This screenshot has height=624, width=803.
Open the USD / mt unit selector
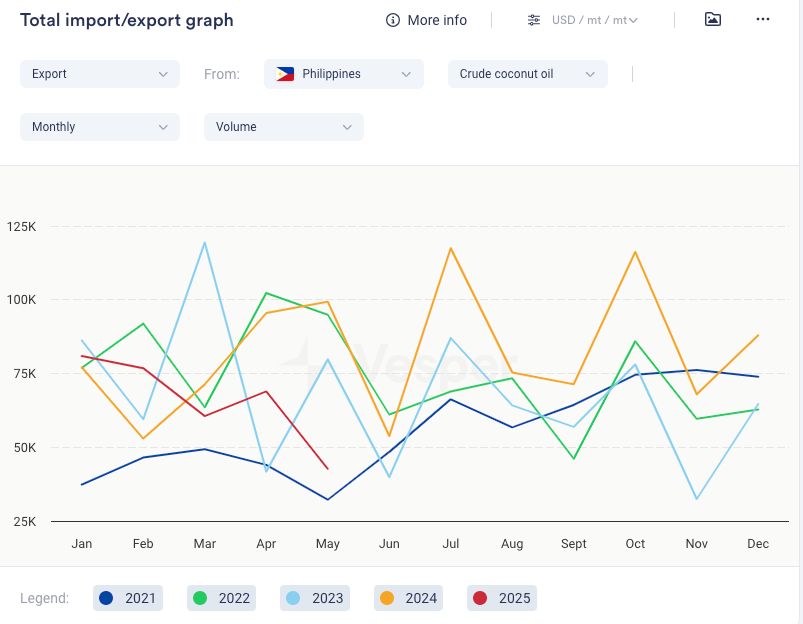coord(595,20)
